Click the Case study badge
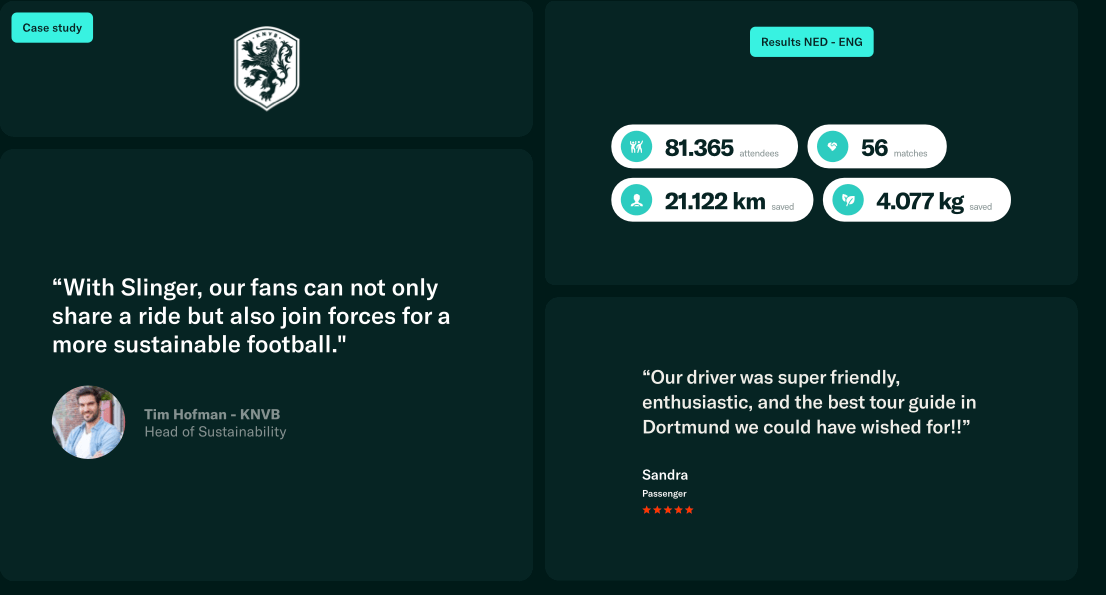 pyautogui.click(x=52, y=28)
